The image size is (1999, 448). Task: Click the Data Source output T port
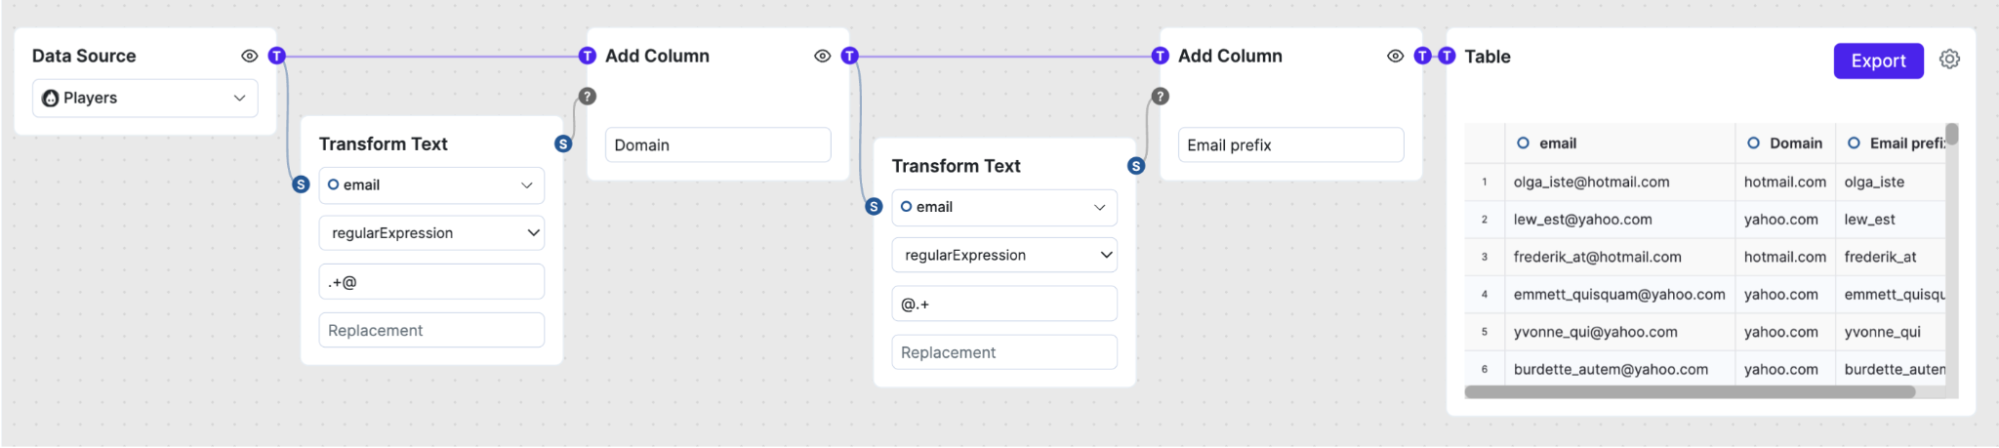click(x=277, y=56)
